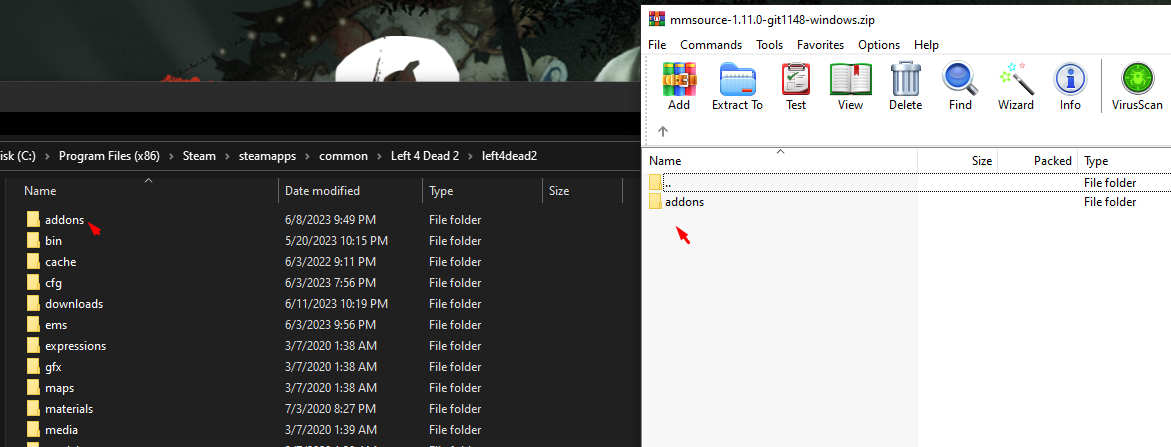Open the View file icon
The width and height of the screenshot is (1171, 447).
(x=851, y=79)
